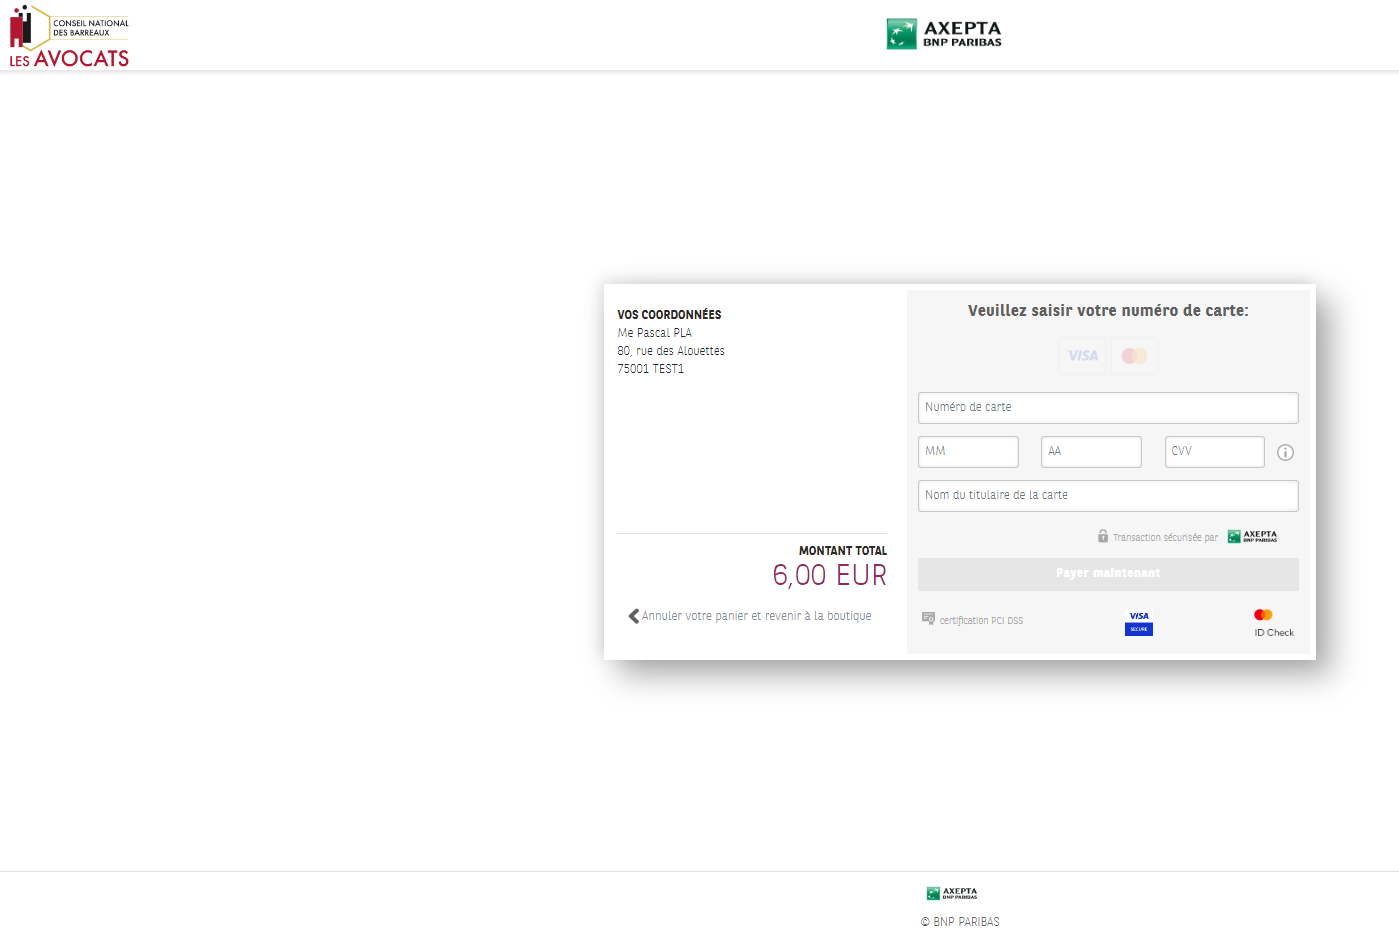The height and width of the screenshot is (947, 1399).
Task: Open the CVV info icon
Action: coord(1285,453)
